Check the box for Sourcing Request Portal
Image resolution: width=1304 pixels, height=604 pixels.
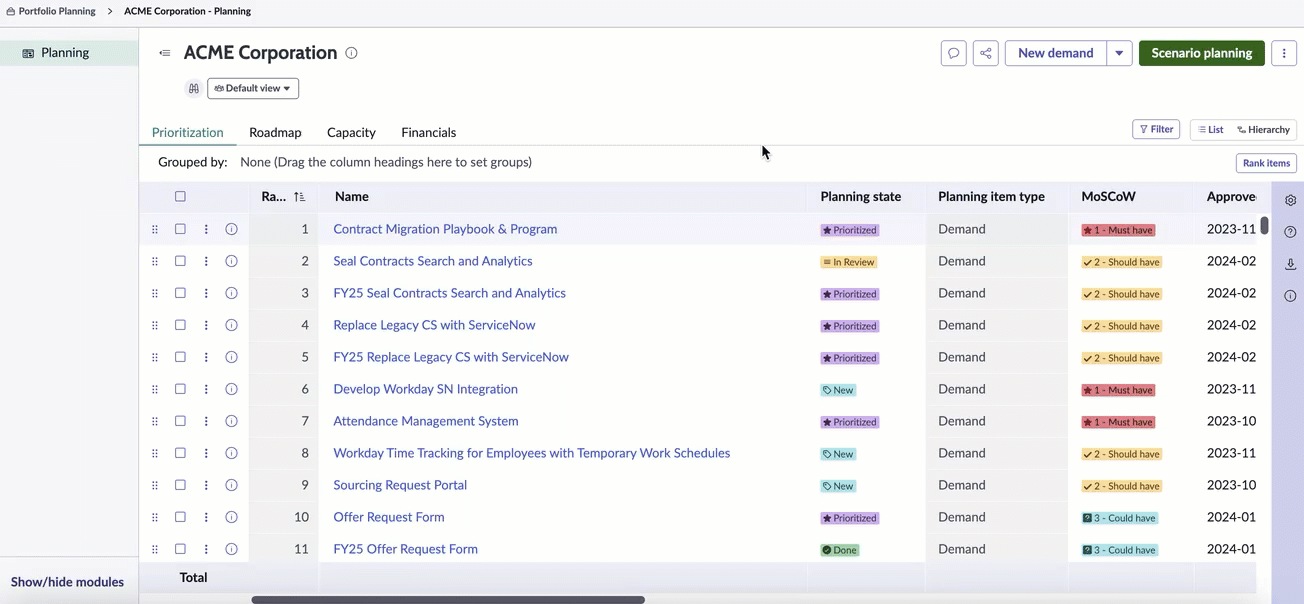click(180, 485)
